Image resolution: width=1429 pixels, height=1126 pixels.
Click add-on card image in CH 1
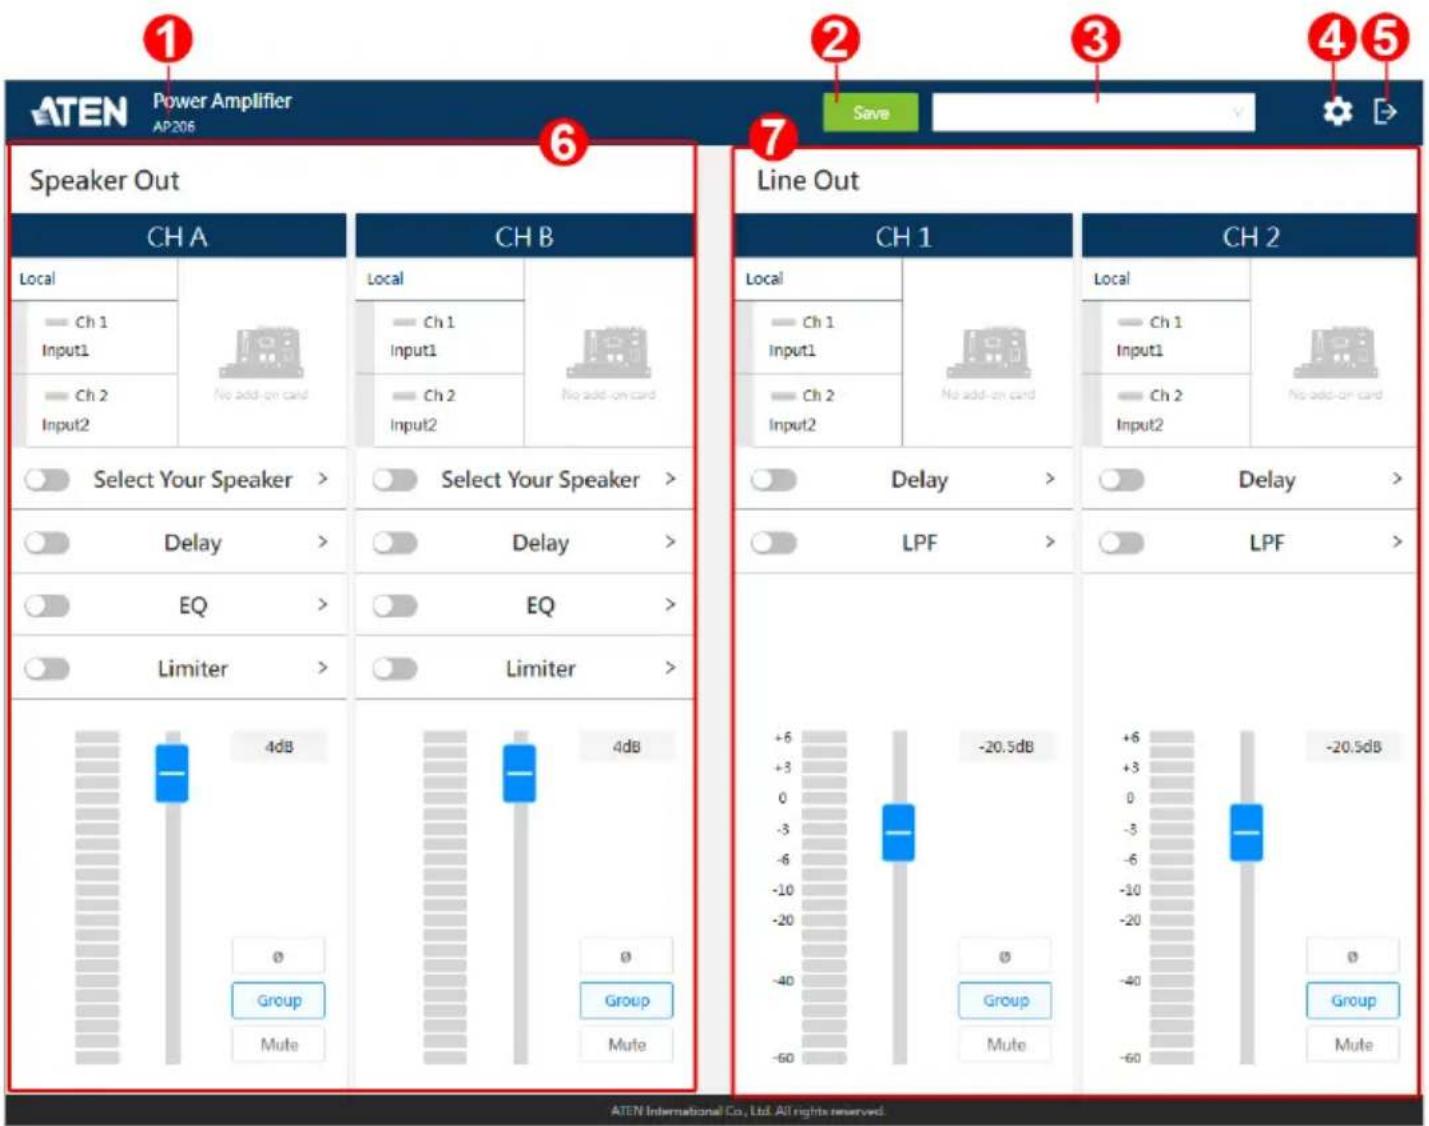[988, 352]
